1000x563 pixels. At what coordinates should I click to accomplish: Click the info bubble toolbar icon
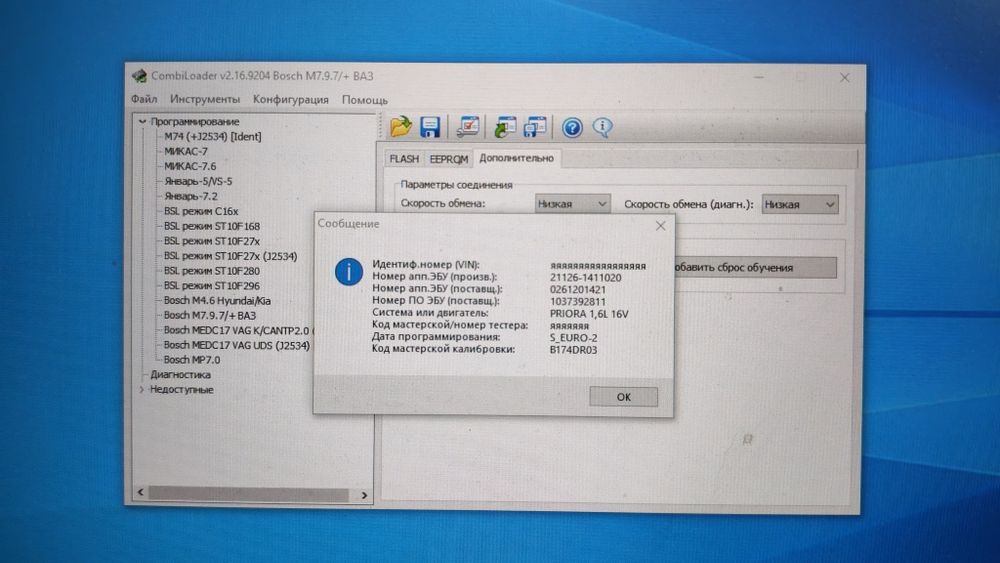[x=602, y=127]
